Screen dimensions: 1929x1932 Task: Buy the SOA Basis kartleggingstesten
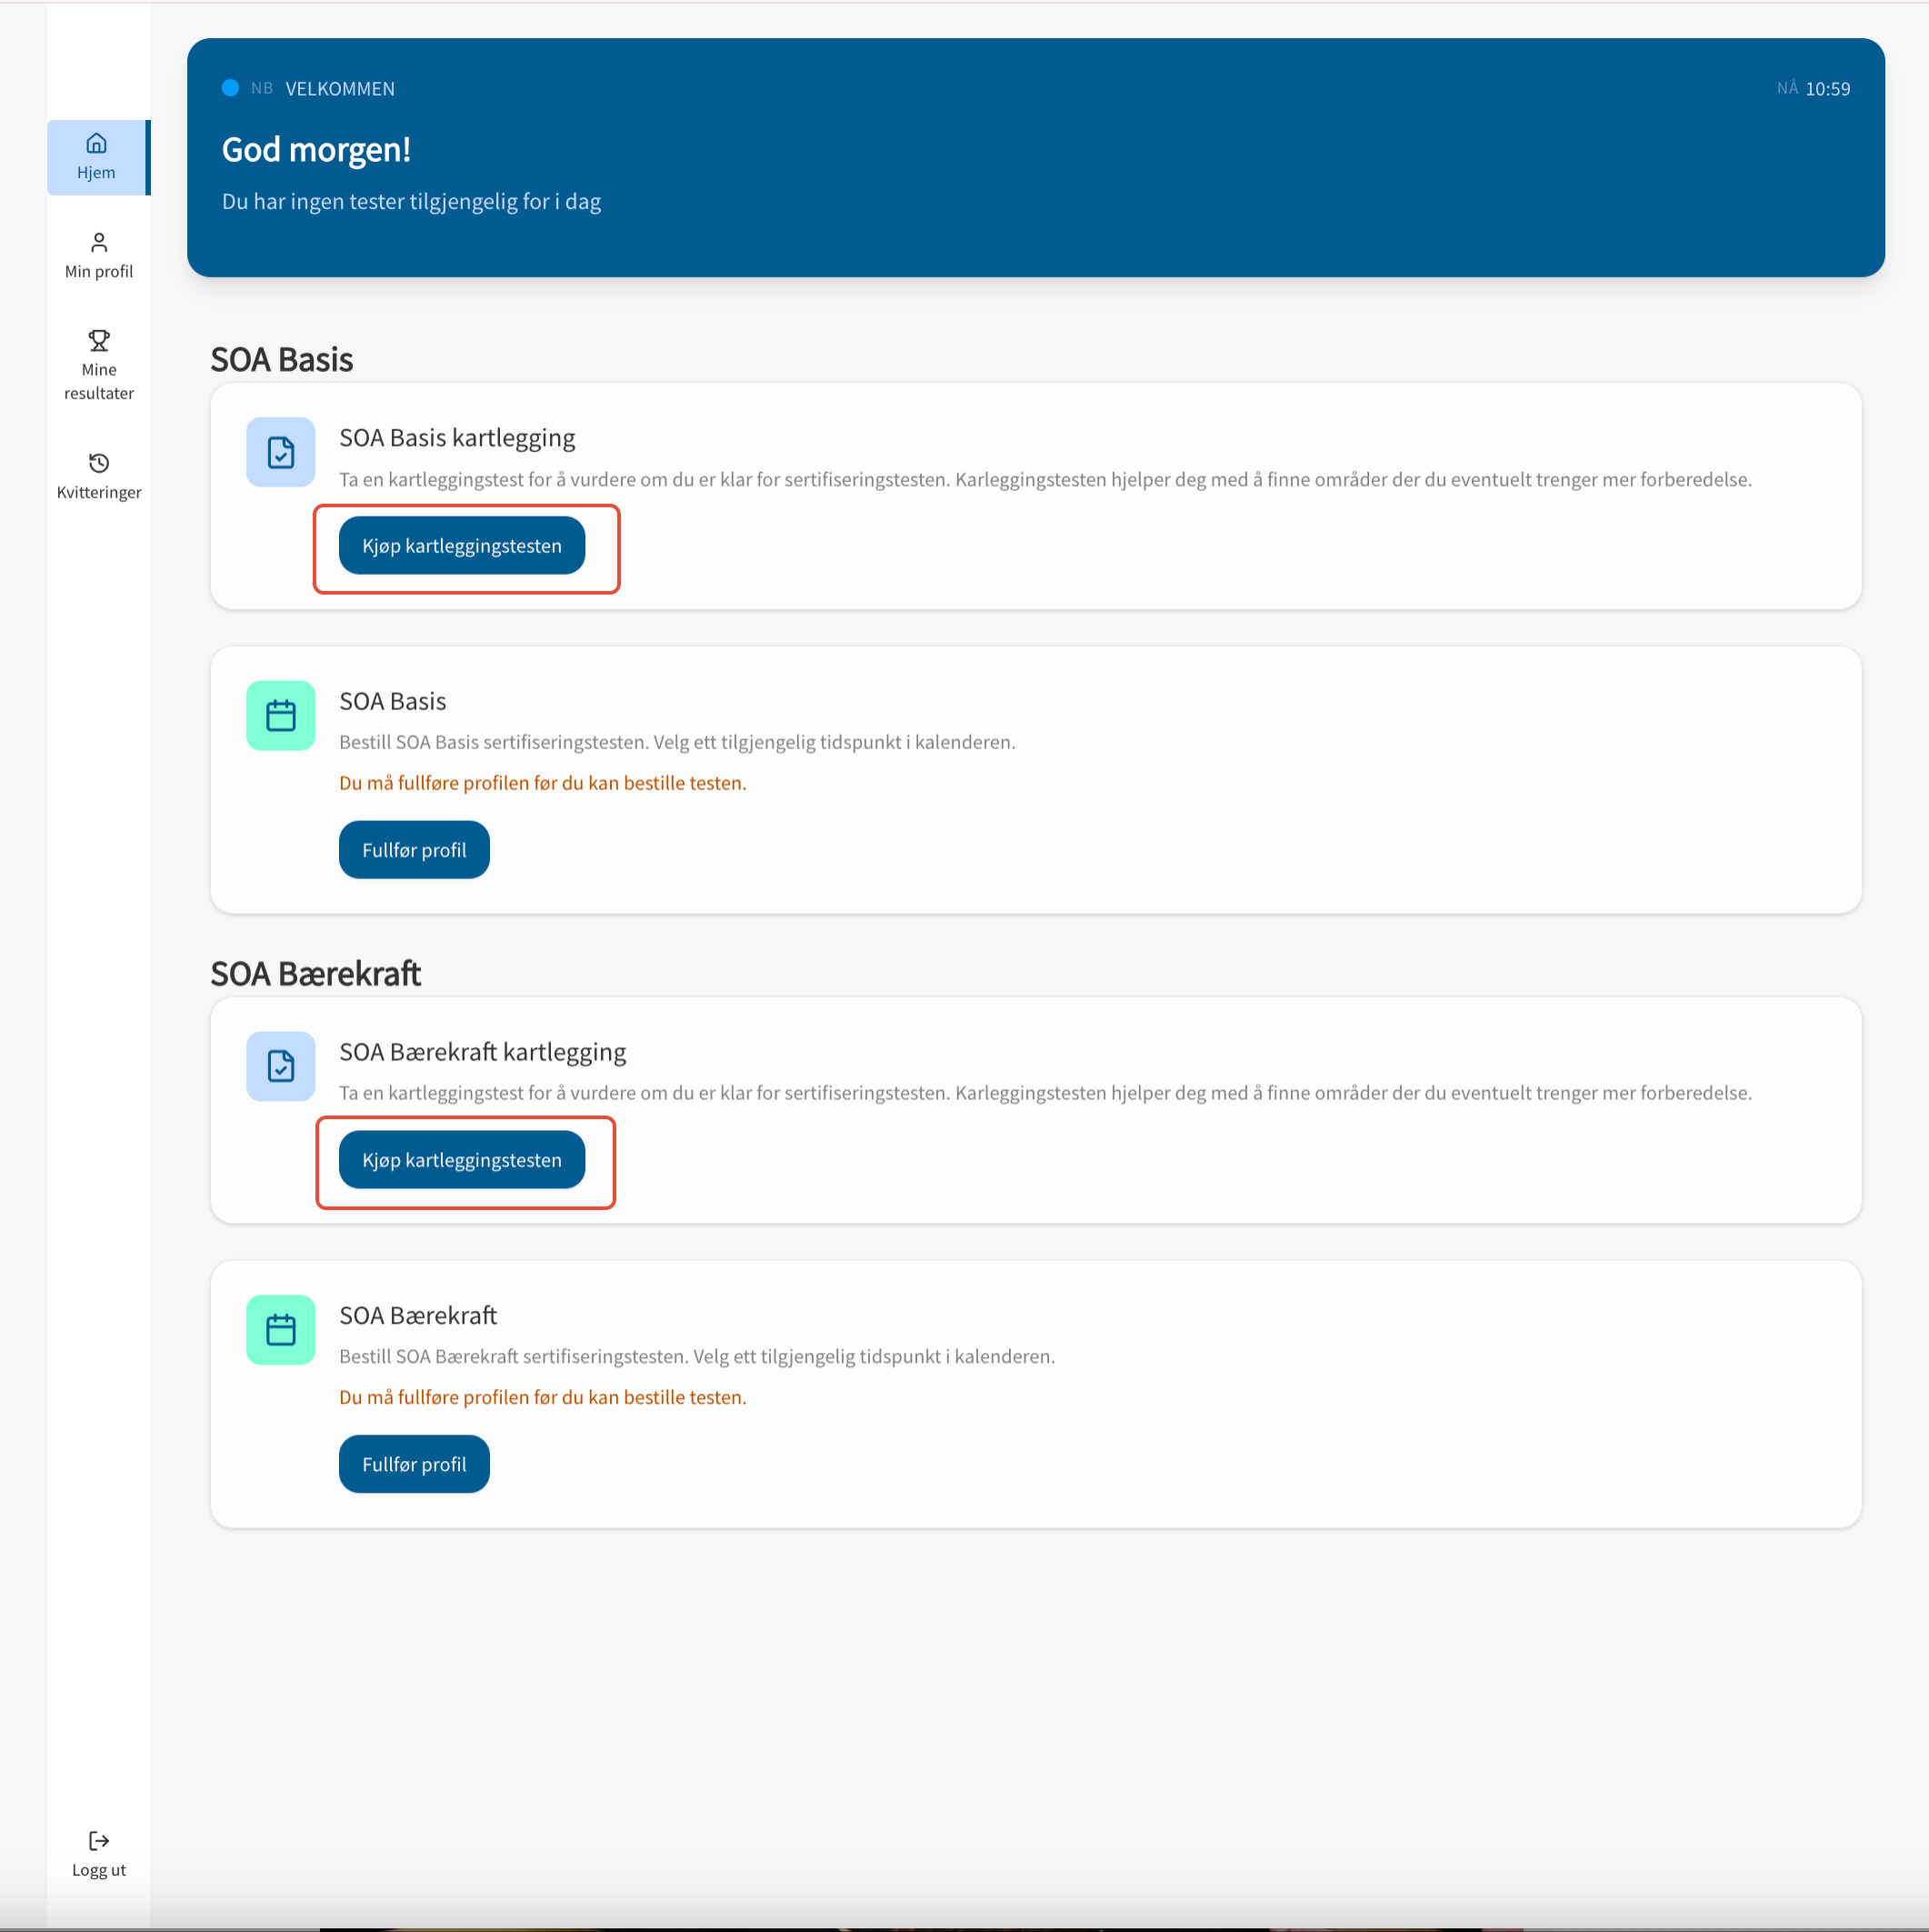(461, 546)
